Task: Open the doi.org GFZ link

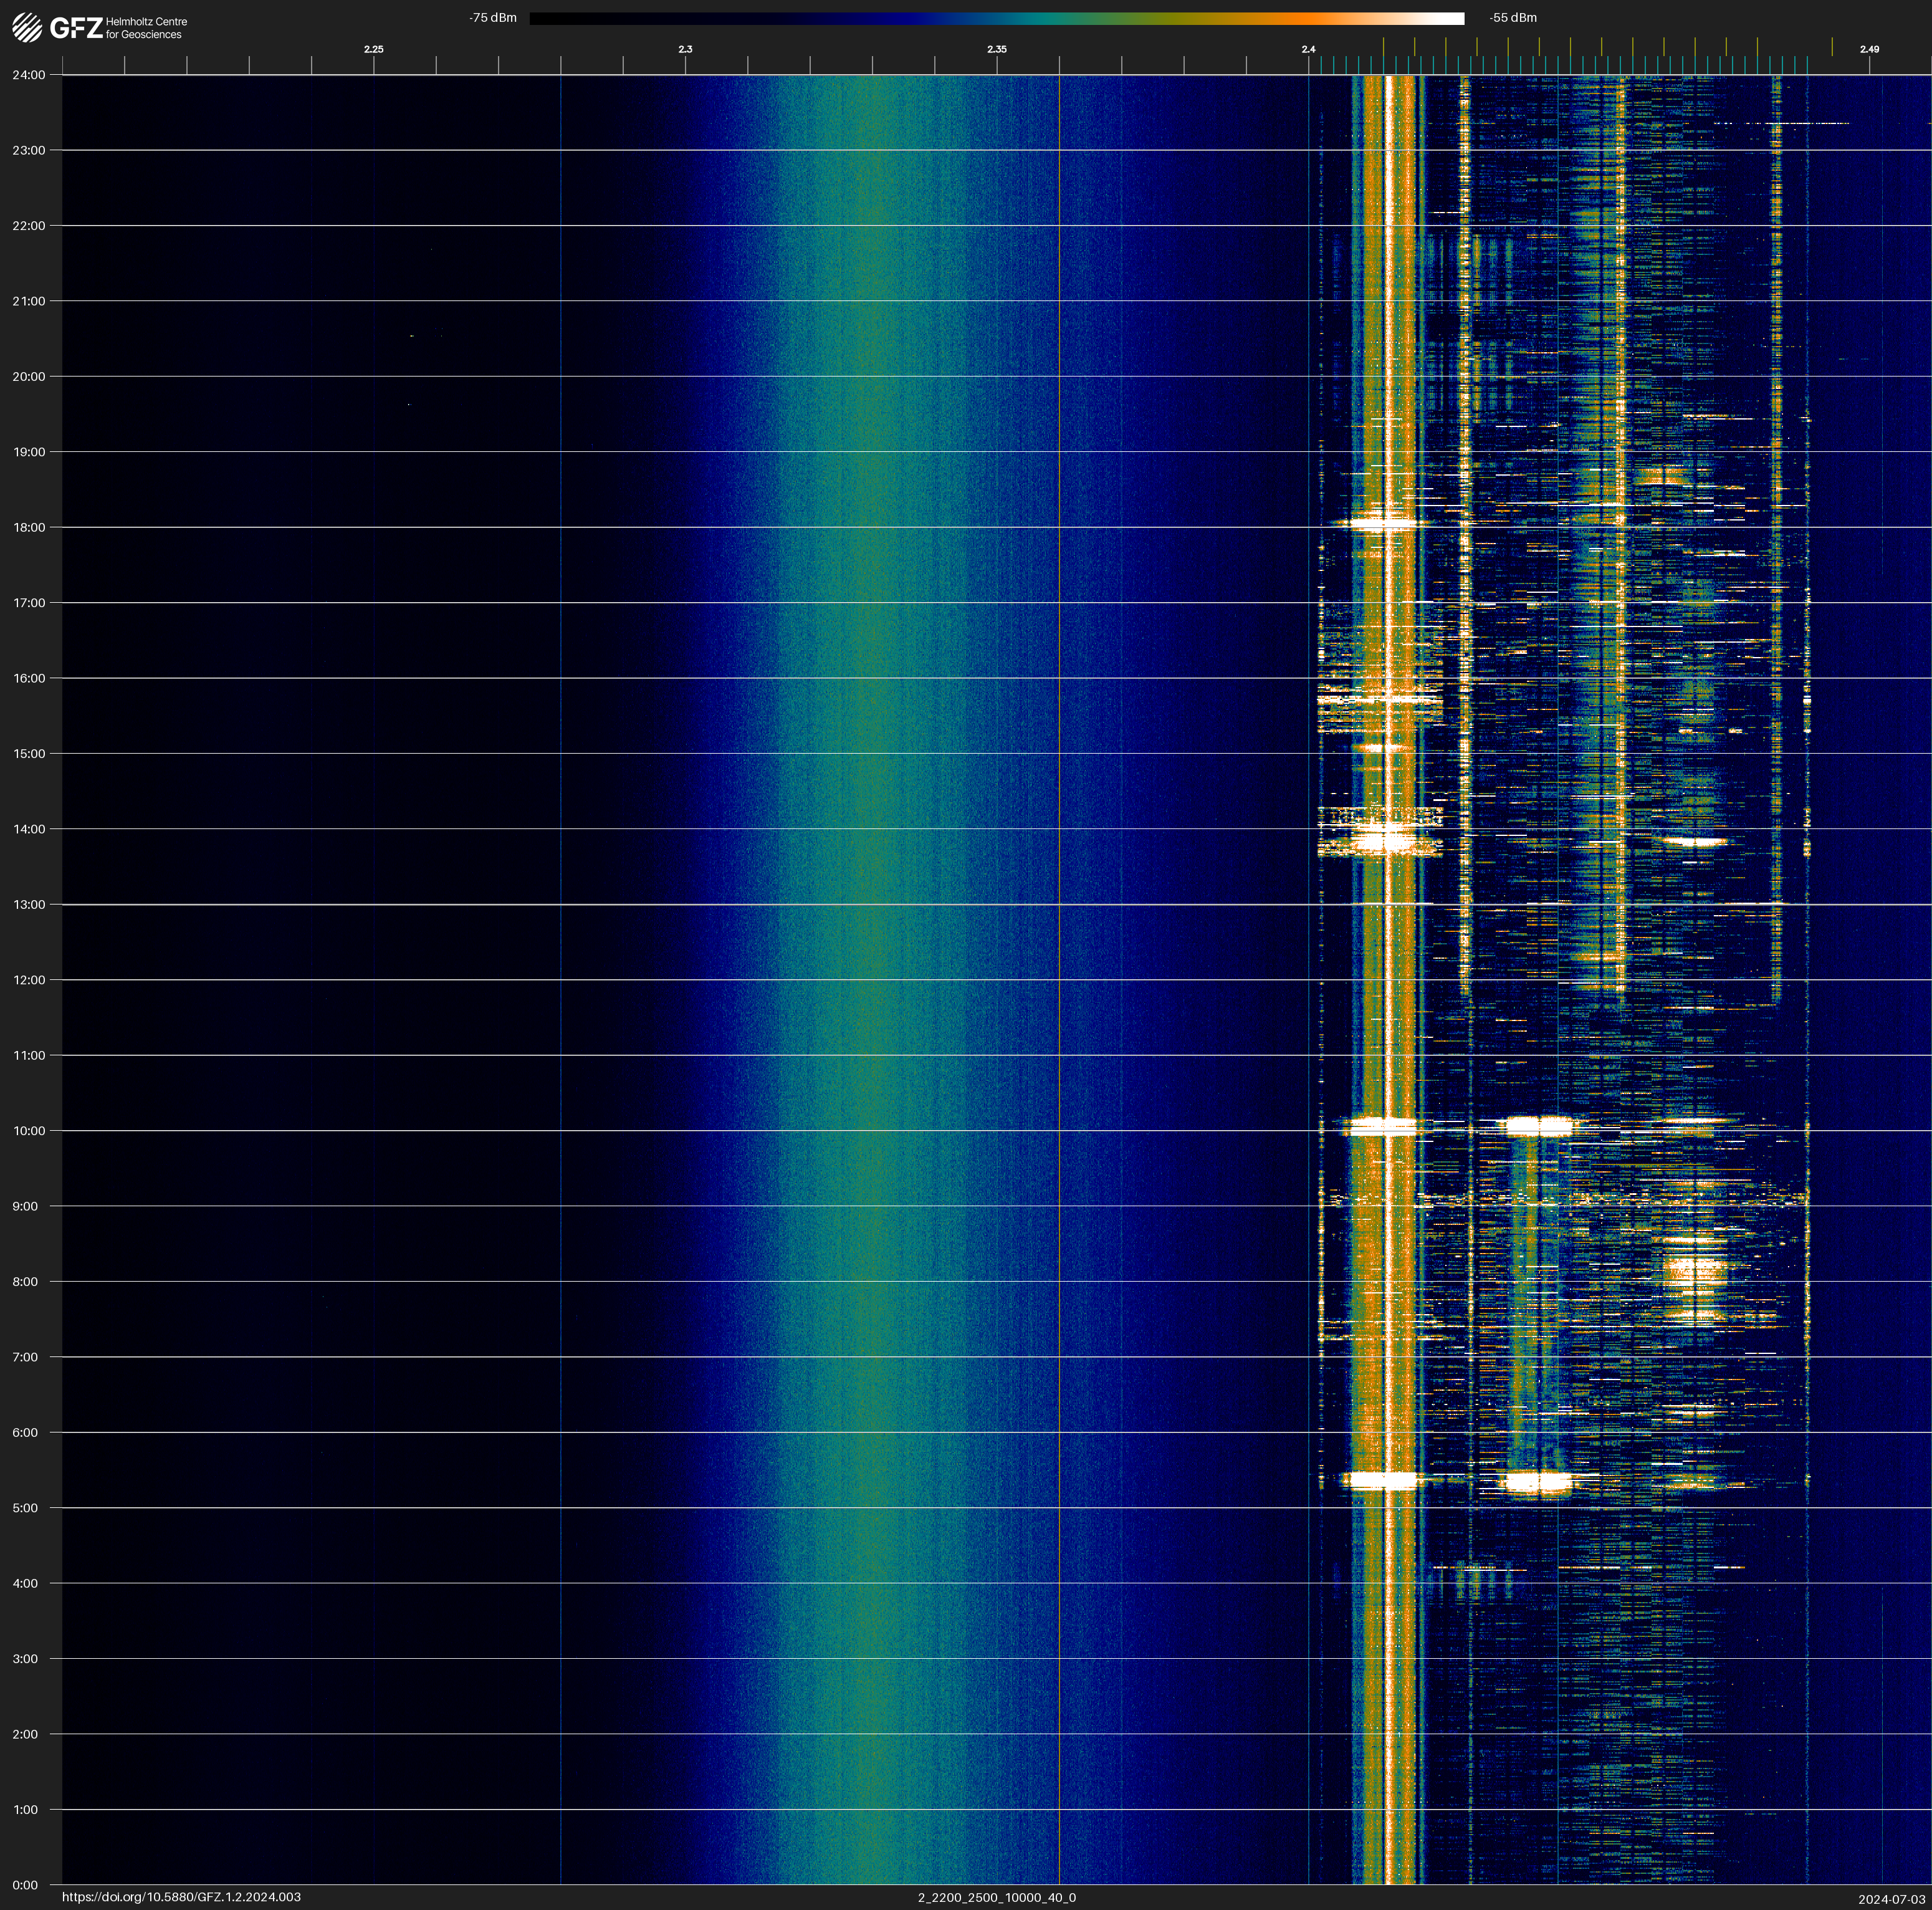Action: click(181, 1897)
